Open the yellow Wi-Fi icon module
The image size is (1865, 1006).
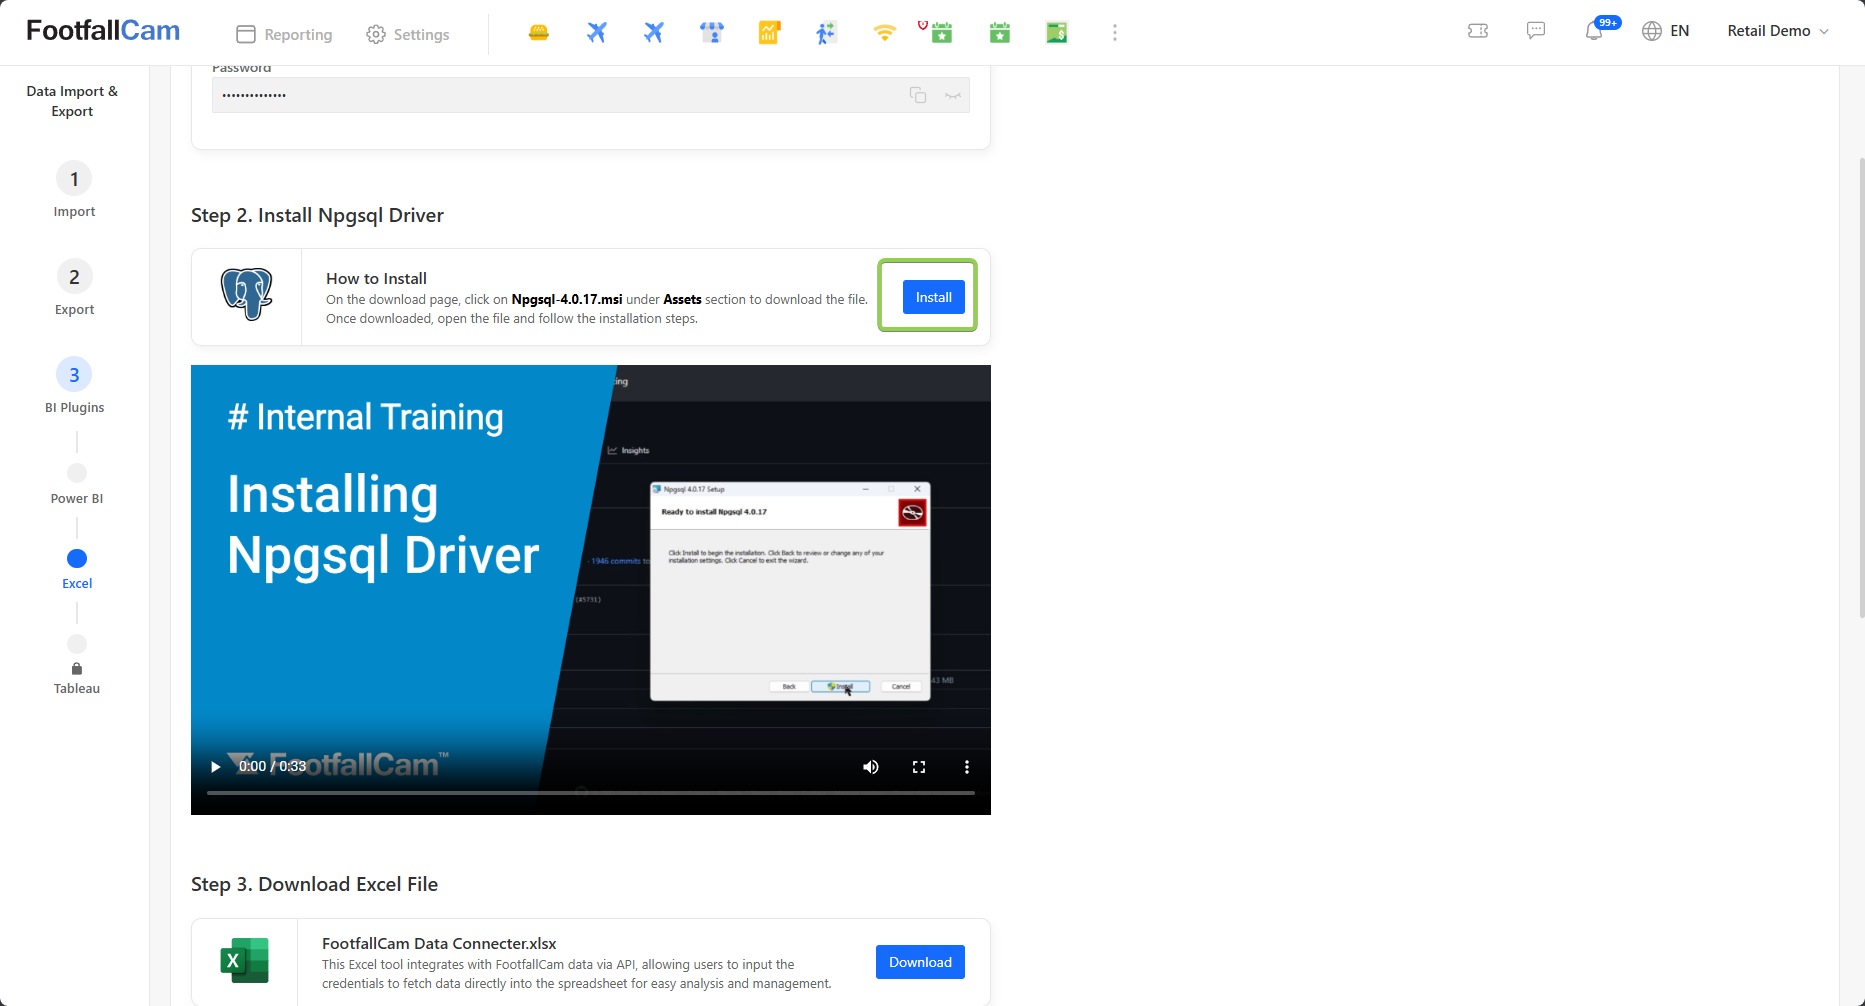pos(884,33)
